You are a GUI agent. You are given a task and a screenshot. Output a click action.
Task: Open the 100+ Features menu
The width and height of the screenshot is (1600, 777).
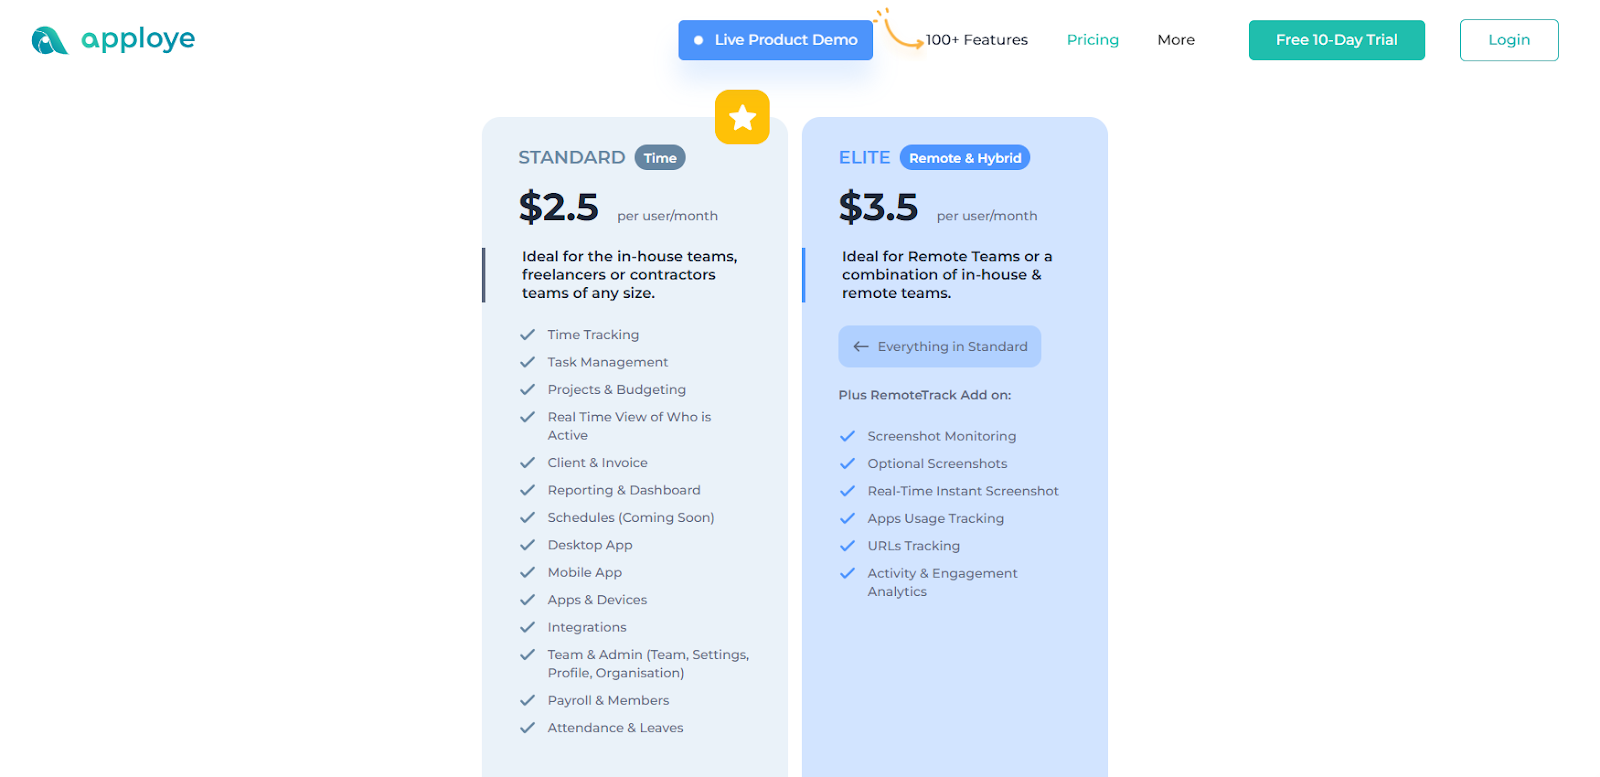point(976,40)
